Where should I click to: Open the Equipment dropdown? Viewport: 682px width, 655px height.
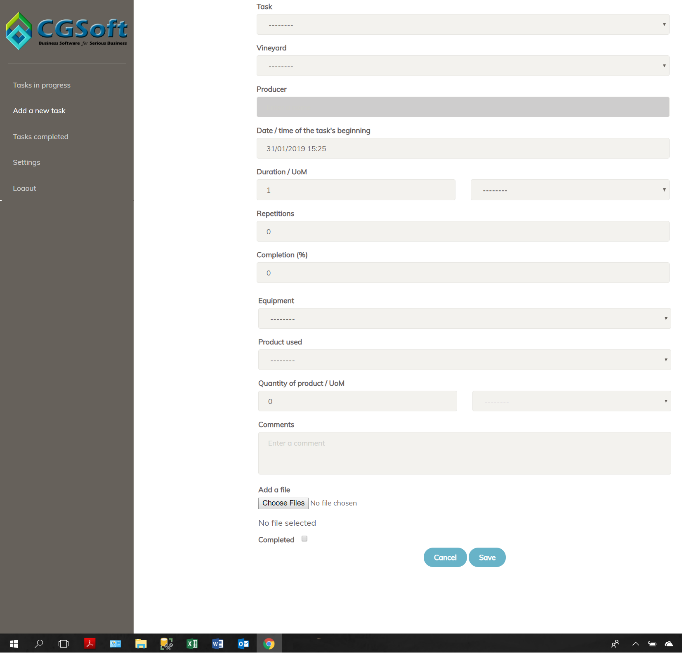[464, 319]
